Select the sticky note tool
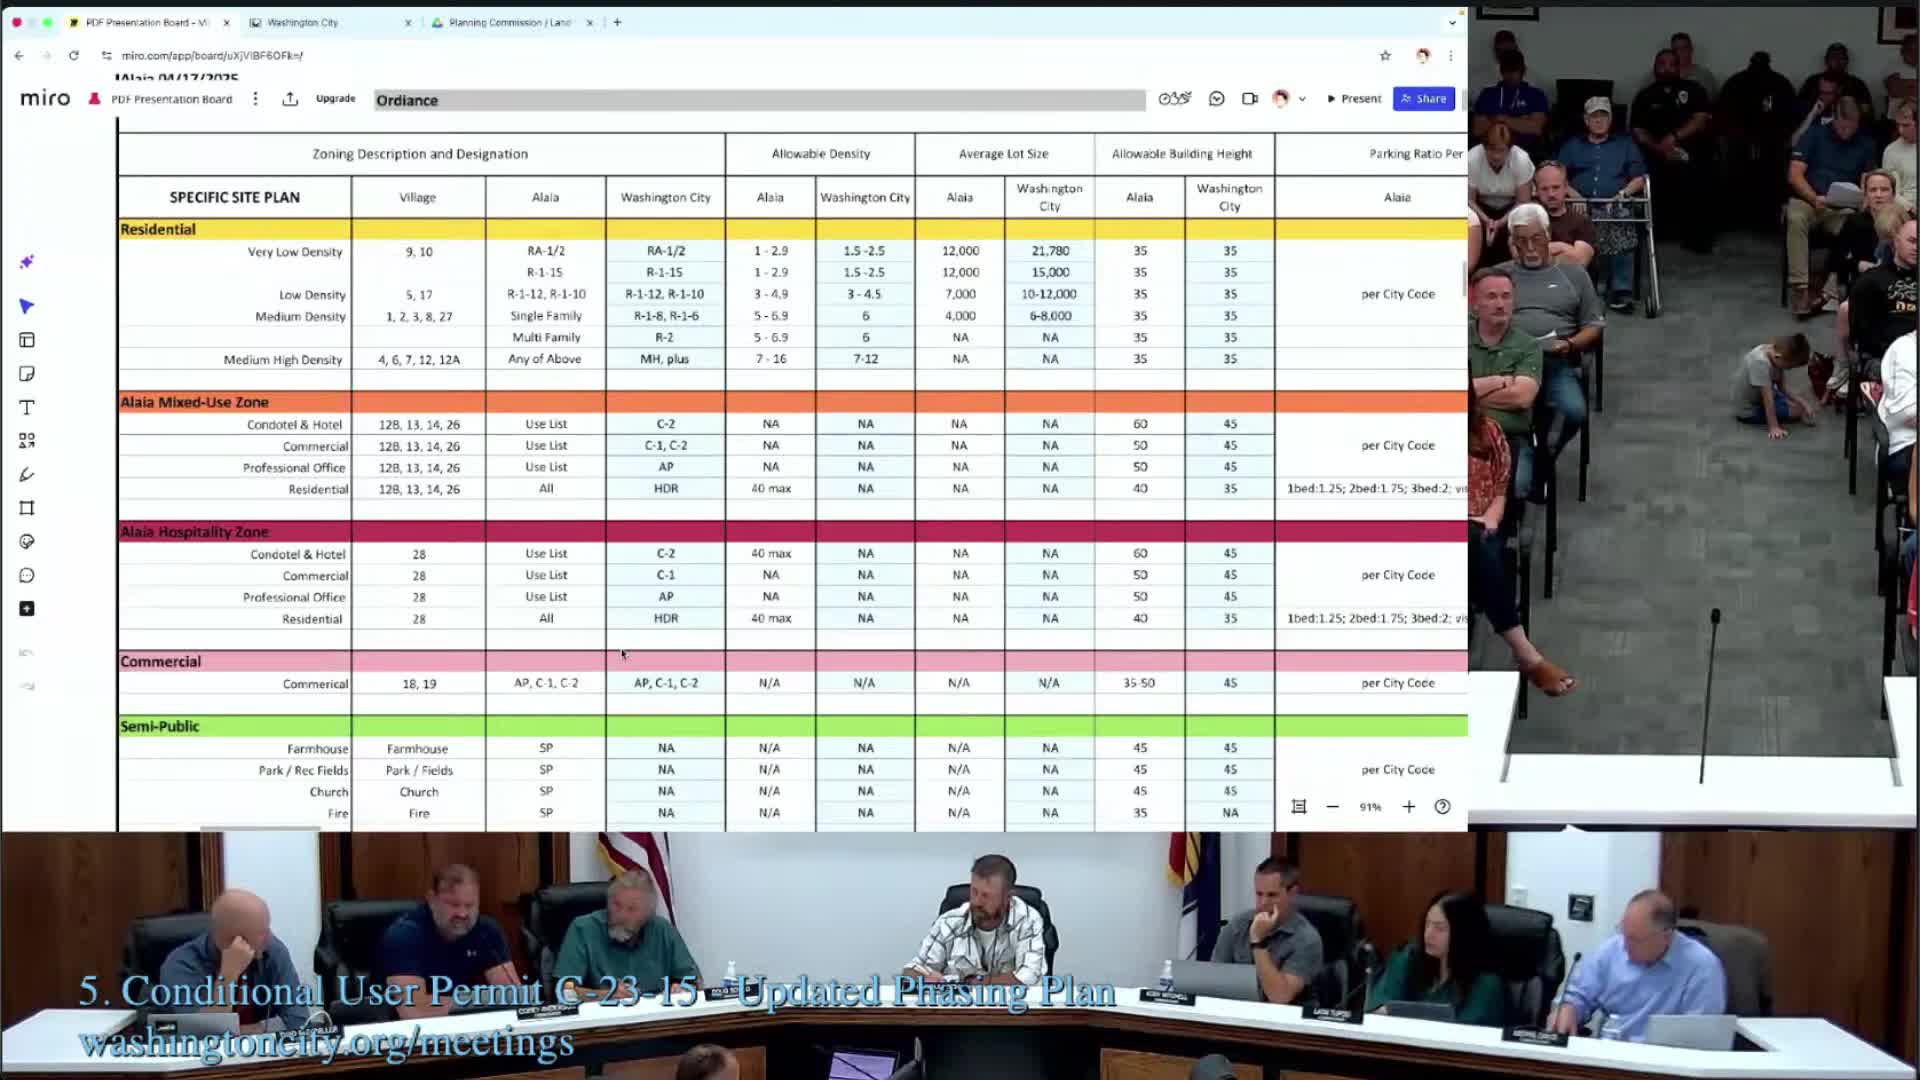Image resolution: width=1920 pixels, height=1080 pixels. tap(27, 374)
